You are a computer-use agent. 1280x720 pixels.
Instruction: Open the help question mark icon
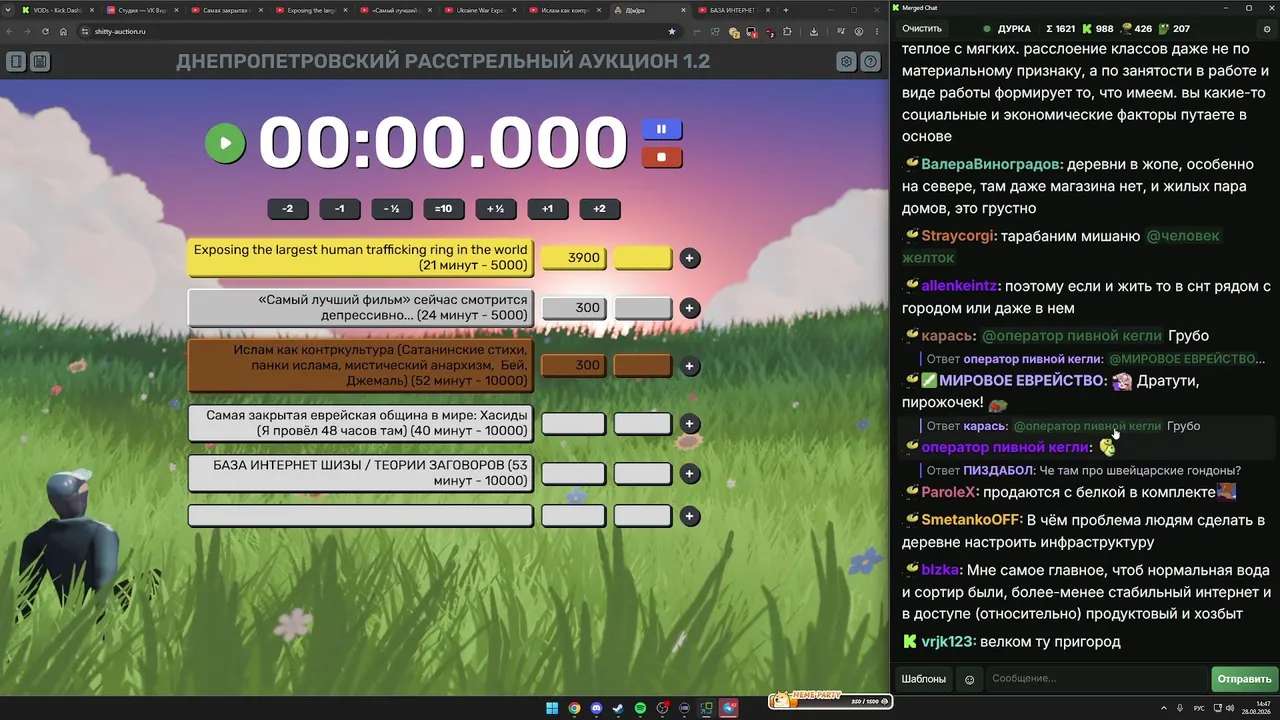click(x=871, y=62)
